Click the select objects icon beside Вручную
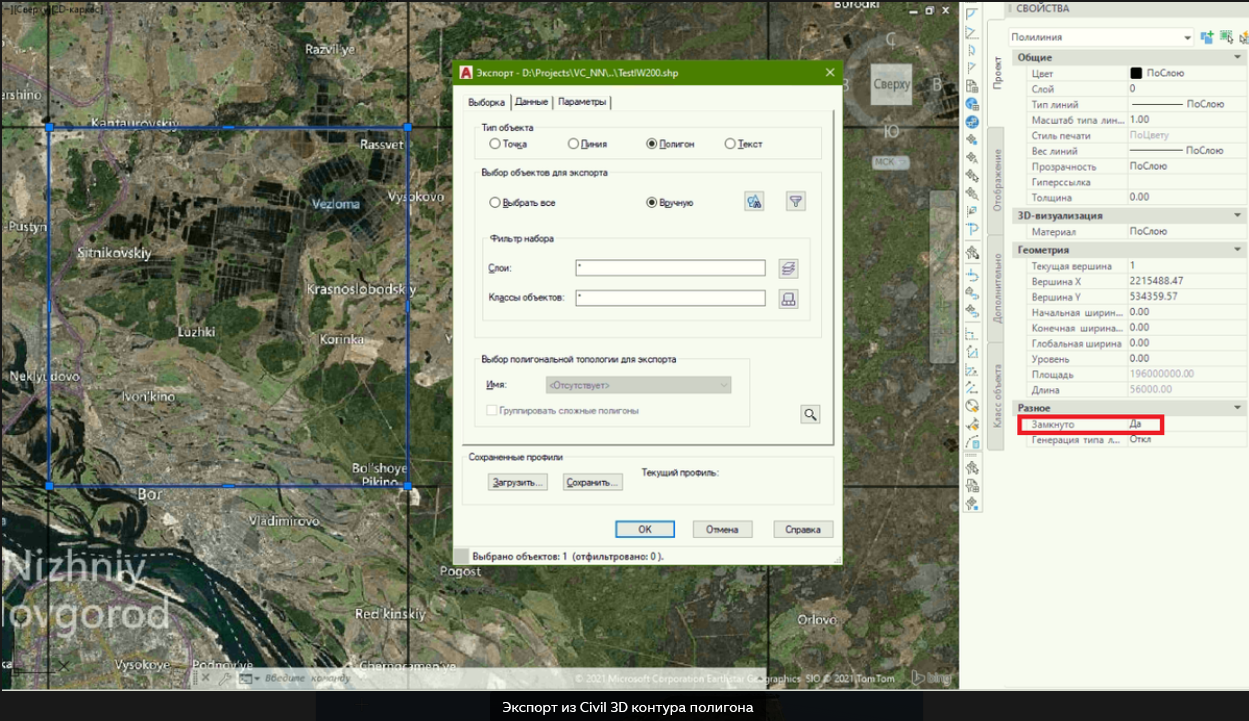This screenshot has height=721, width=1249. [754, 202]
